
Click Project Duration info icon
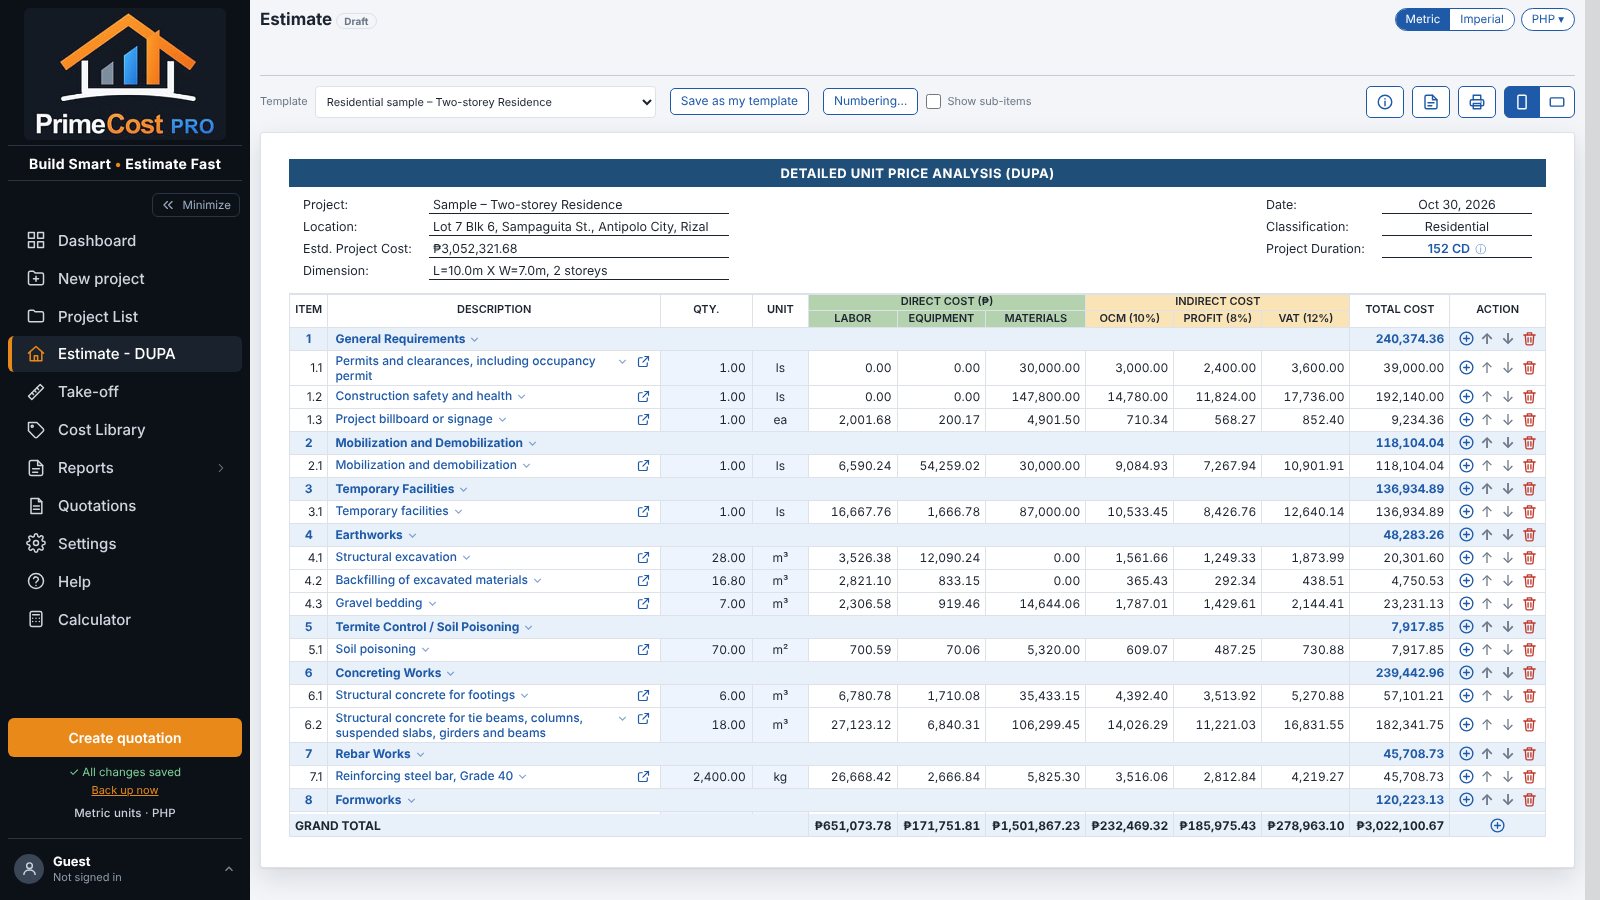pyautogui.click(x=1481, y=249)
